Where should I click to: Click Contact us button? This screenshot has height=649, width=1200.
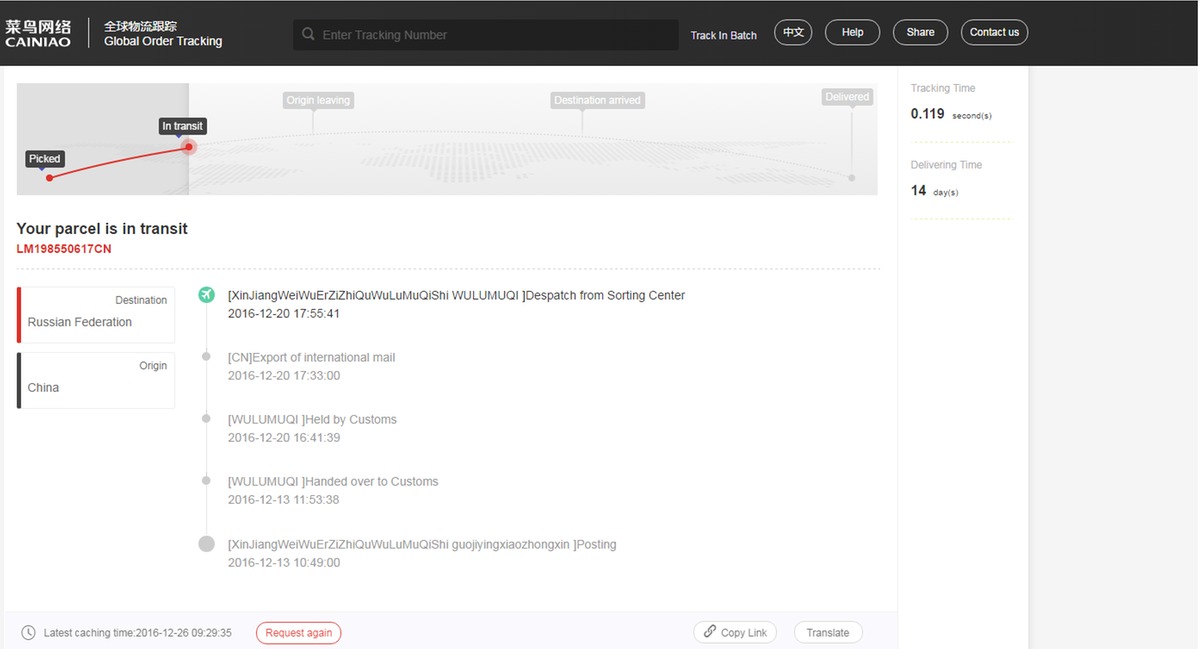coord(994,32)
